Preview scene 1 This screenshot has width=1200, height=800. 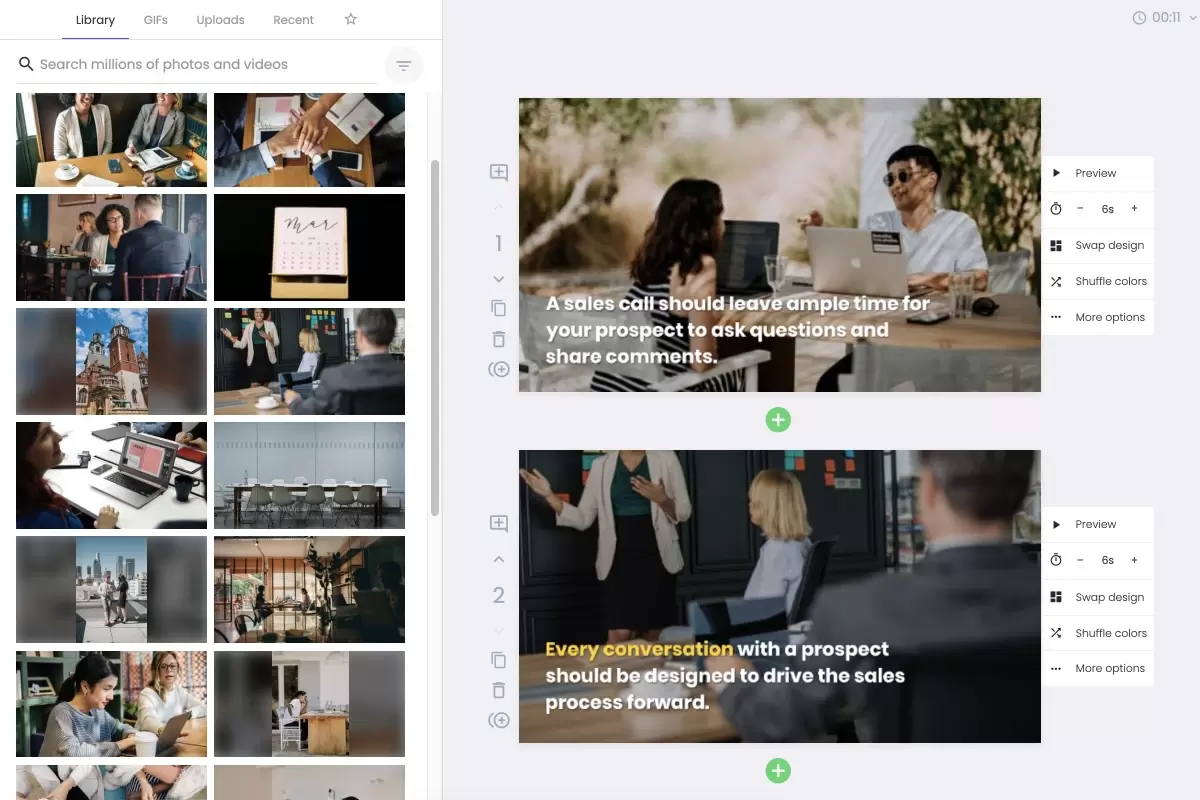(x=1098, y=173)
